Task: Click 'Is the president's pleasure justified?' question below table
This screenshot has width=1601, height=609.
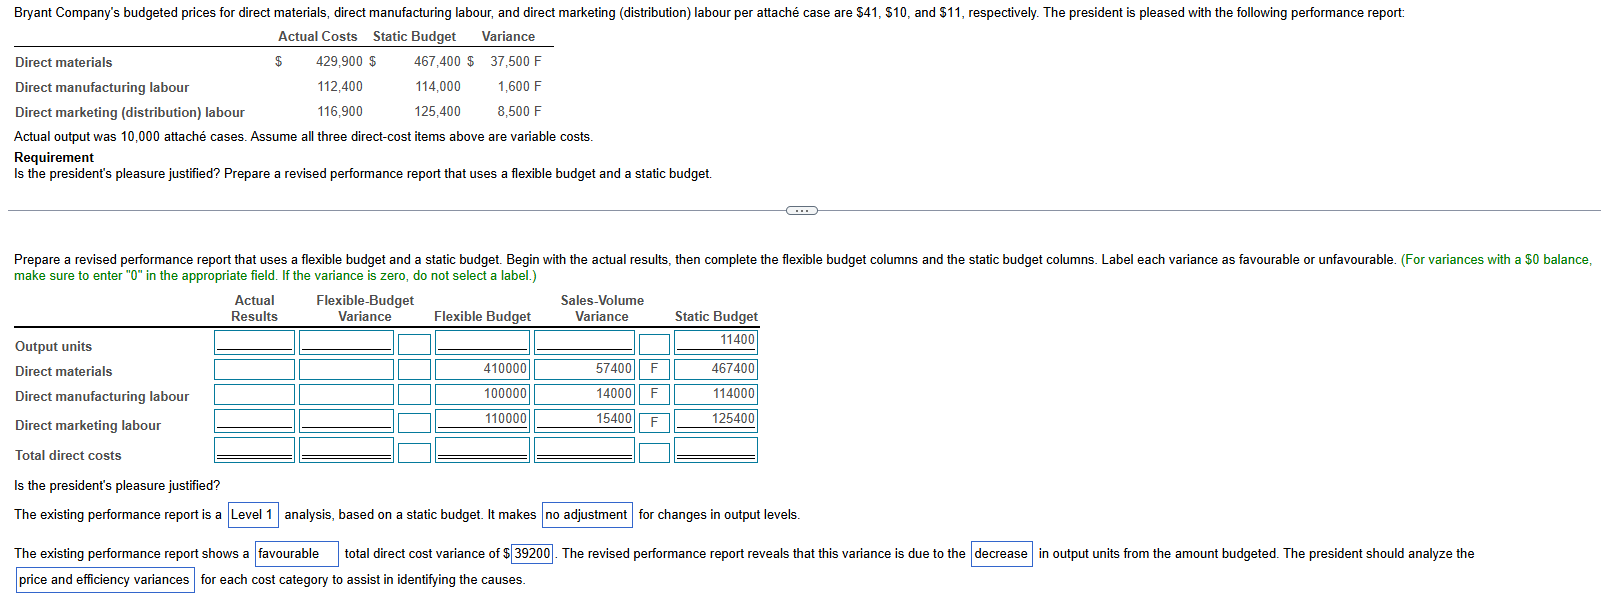Action: pyautogui.click(x=117, y=485)
